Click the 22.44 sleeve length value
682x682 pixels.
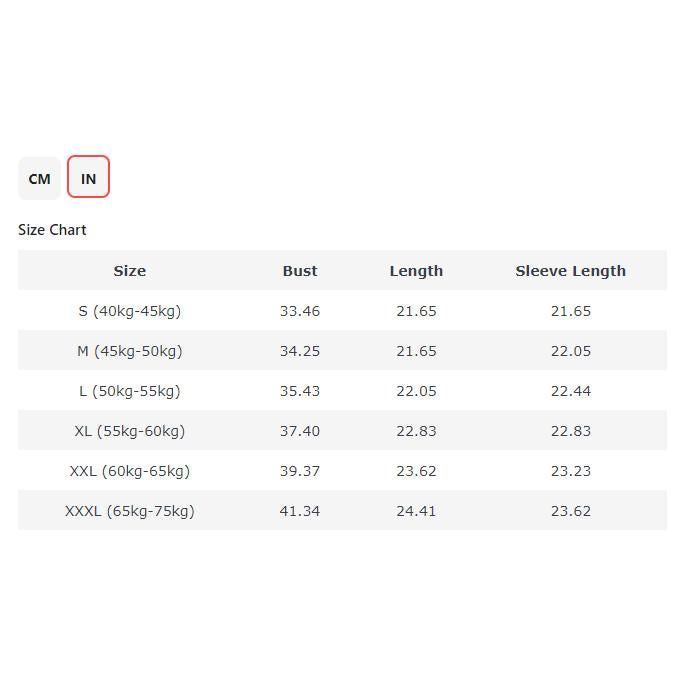coord(570,391)
